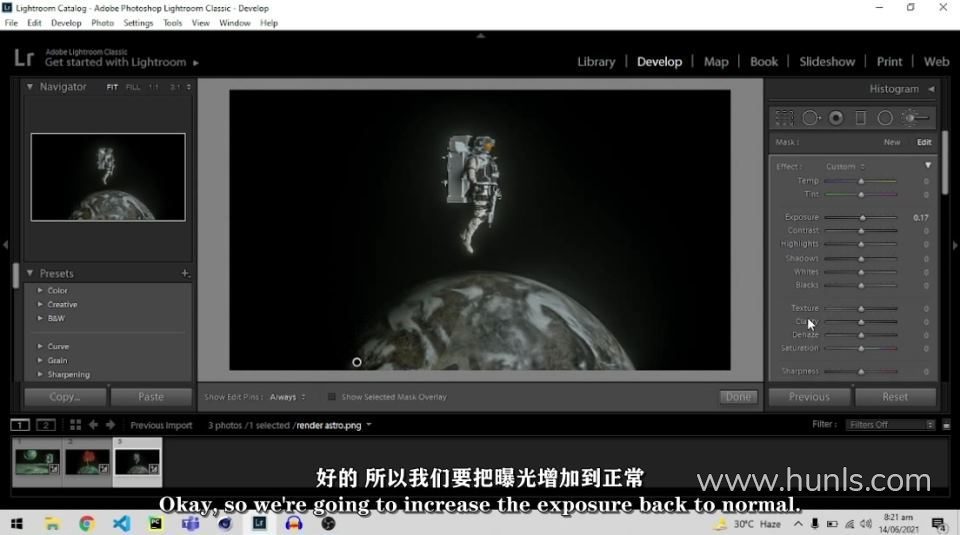Collapse the Presets panel
Viewport: 960px width, 535px height.
[x=29, y=273]
